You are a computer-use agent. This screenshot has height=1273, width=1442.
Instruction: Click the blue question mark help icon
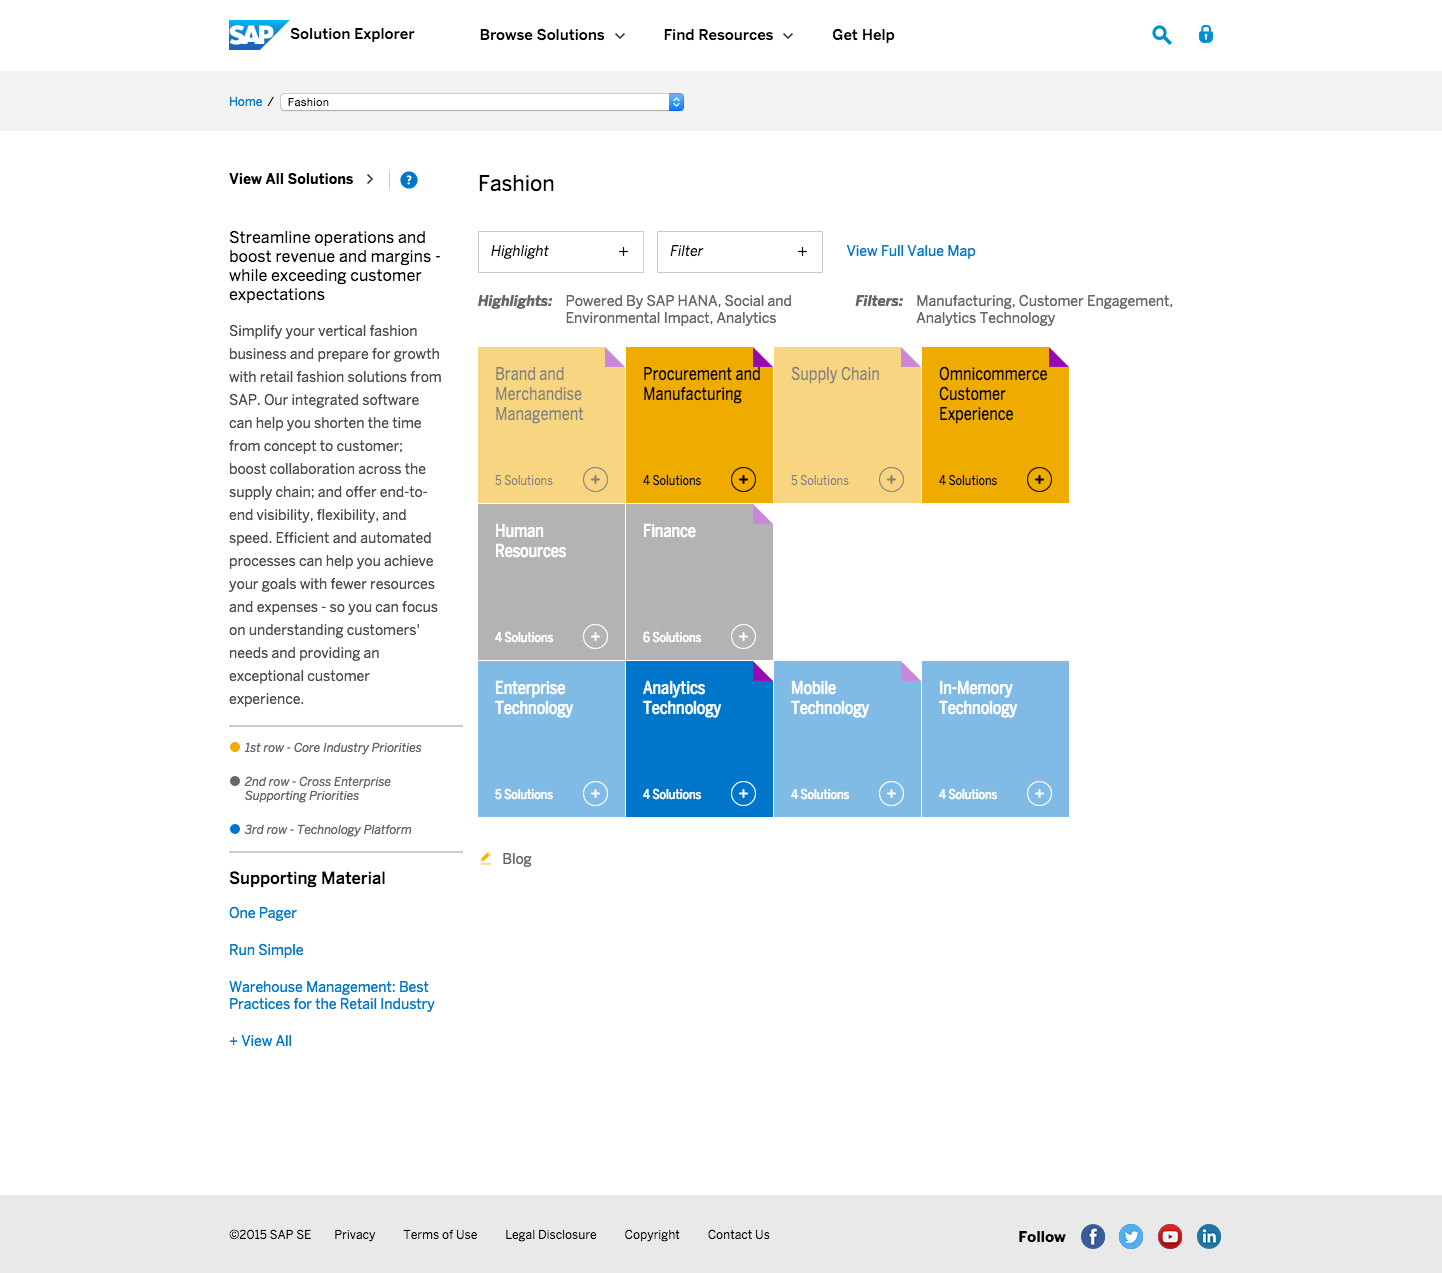pyautogui.click(x=409, y=180)
